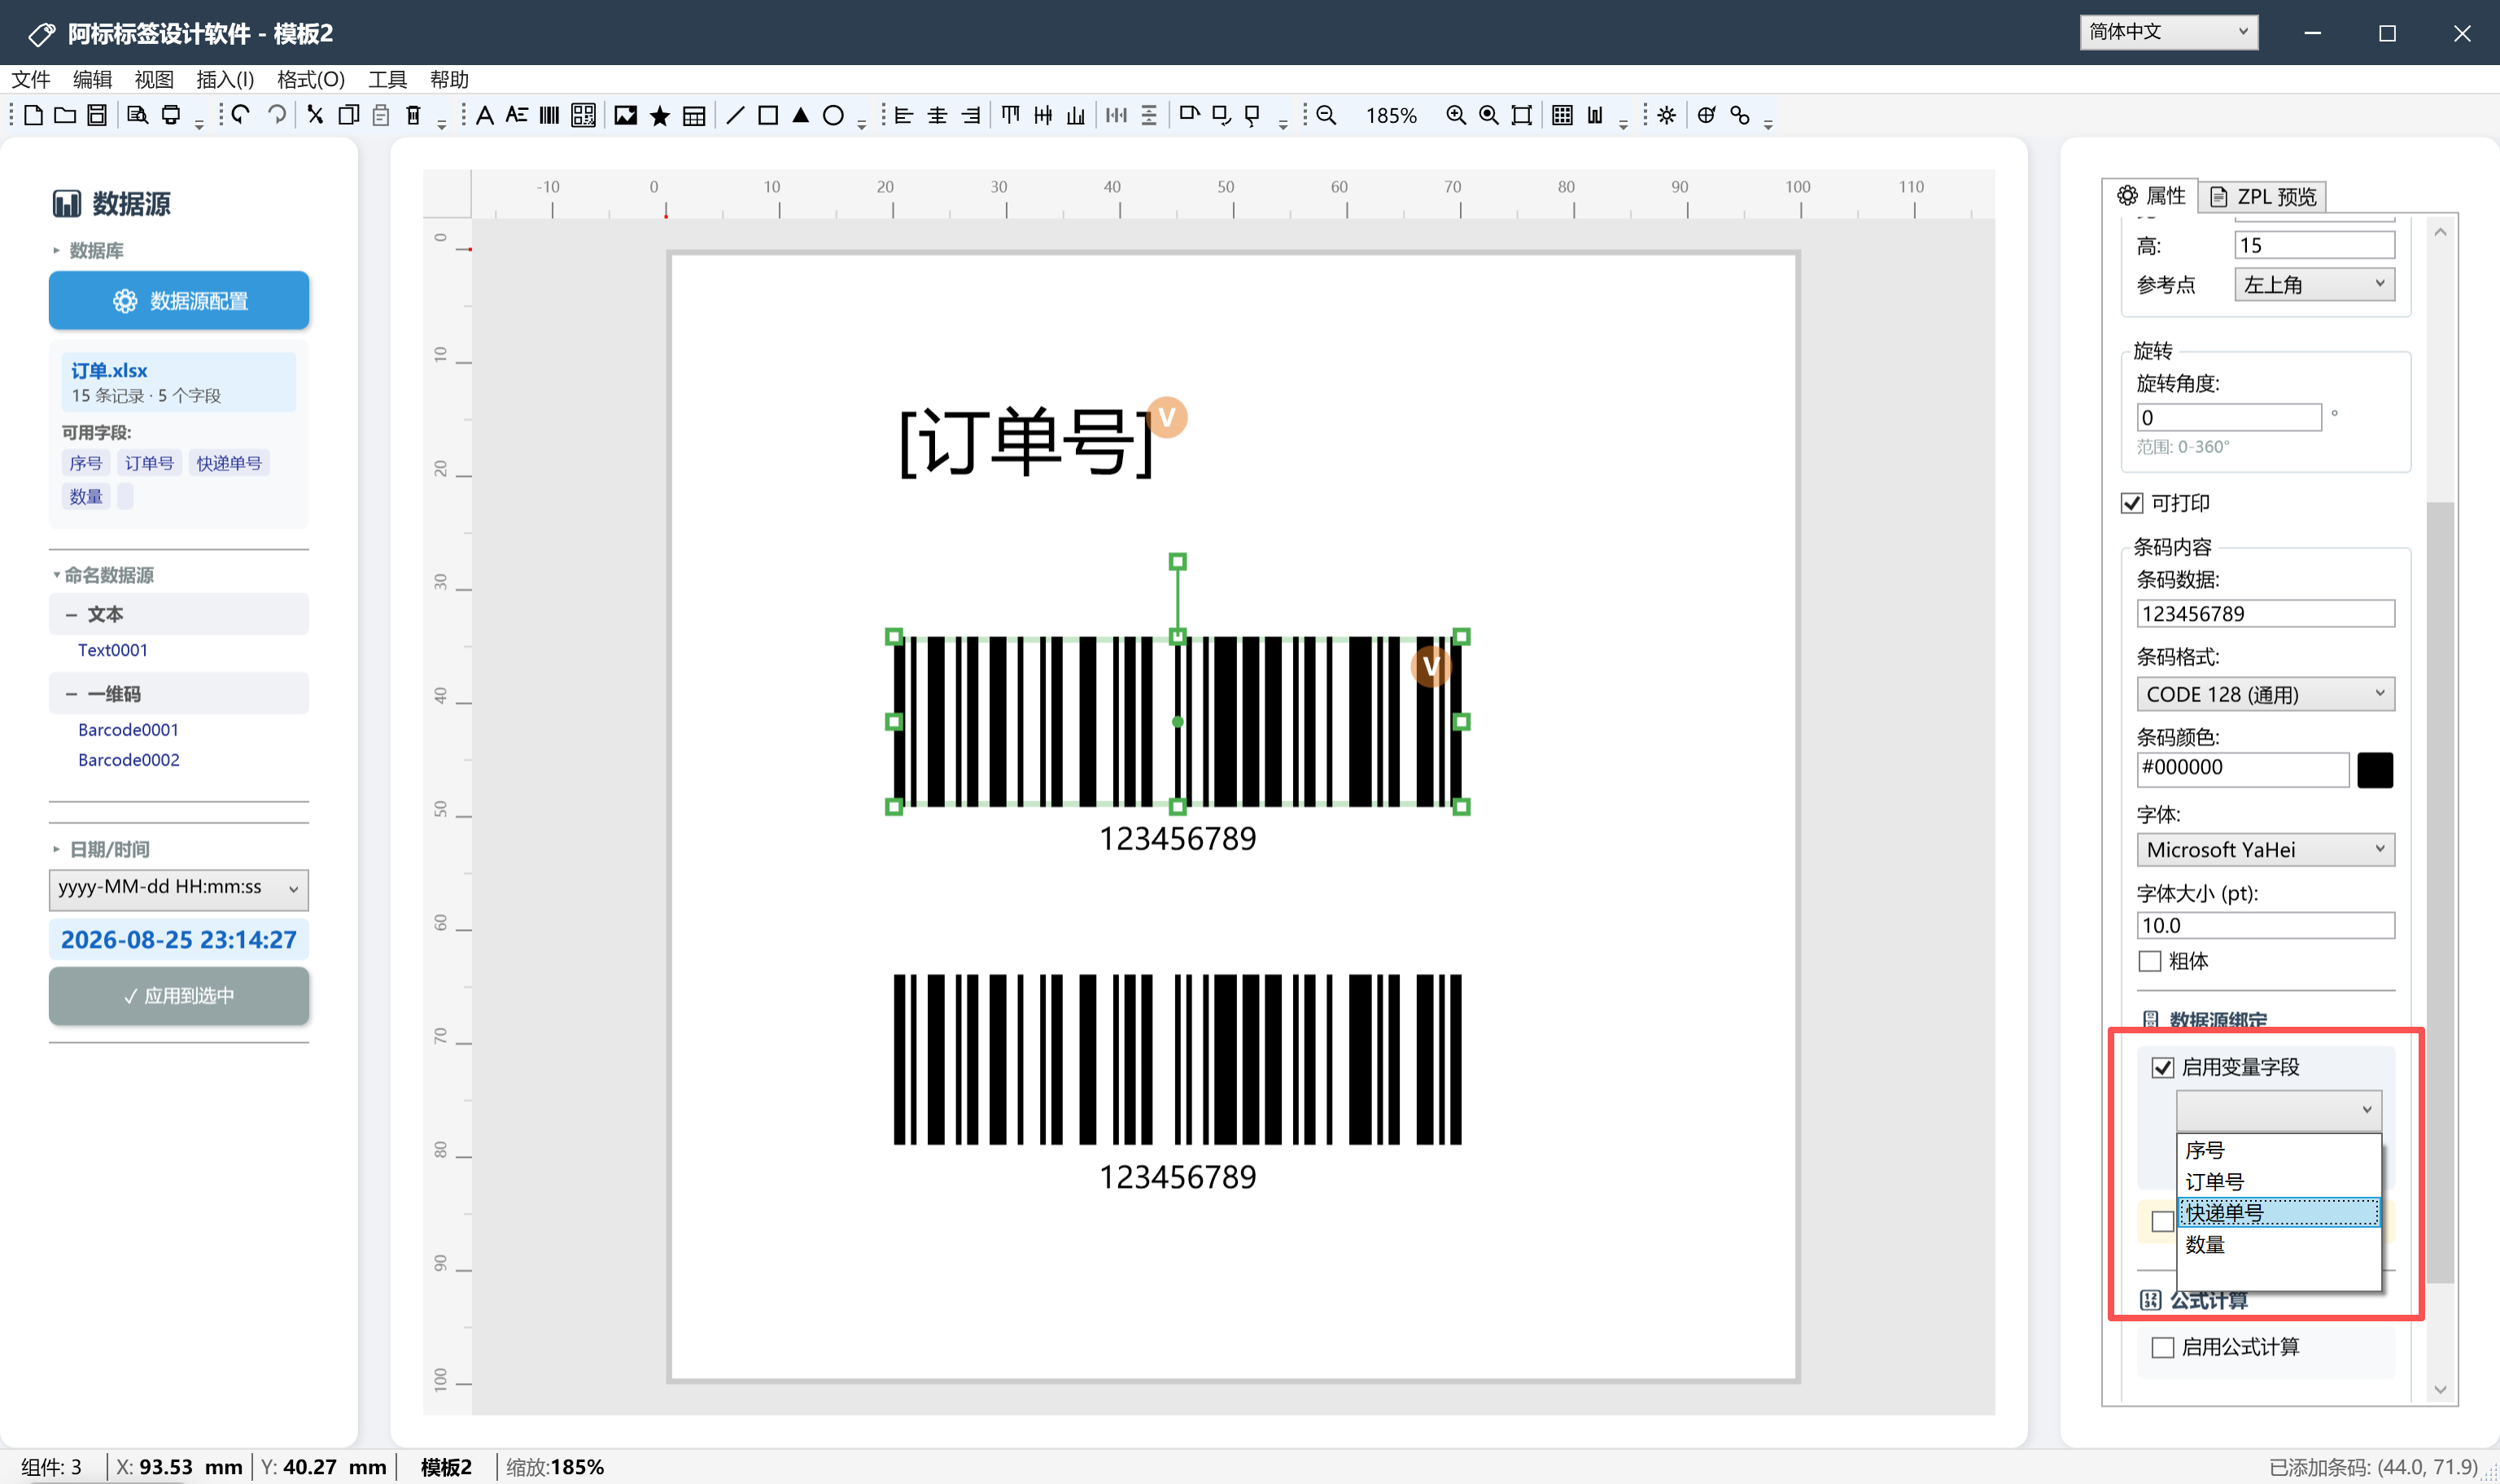Click the black barcode color swatch
This screenshot has width=2500, height=1484.
[2375, 770]
